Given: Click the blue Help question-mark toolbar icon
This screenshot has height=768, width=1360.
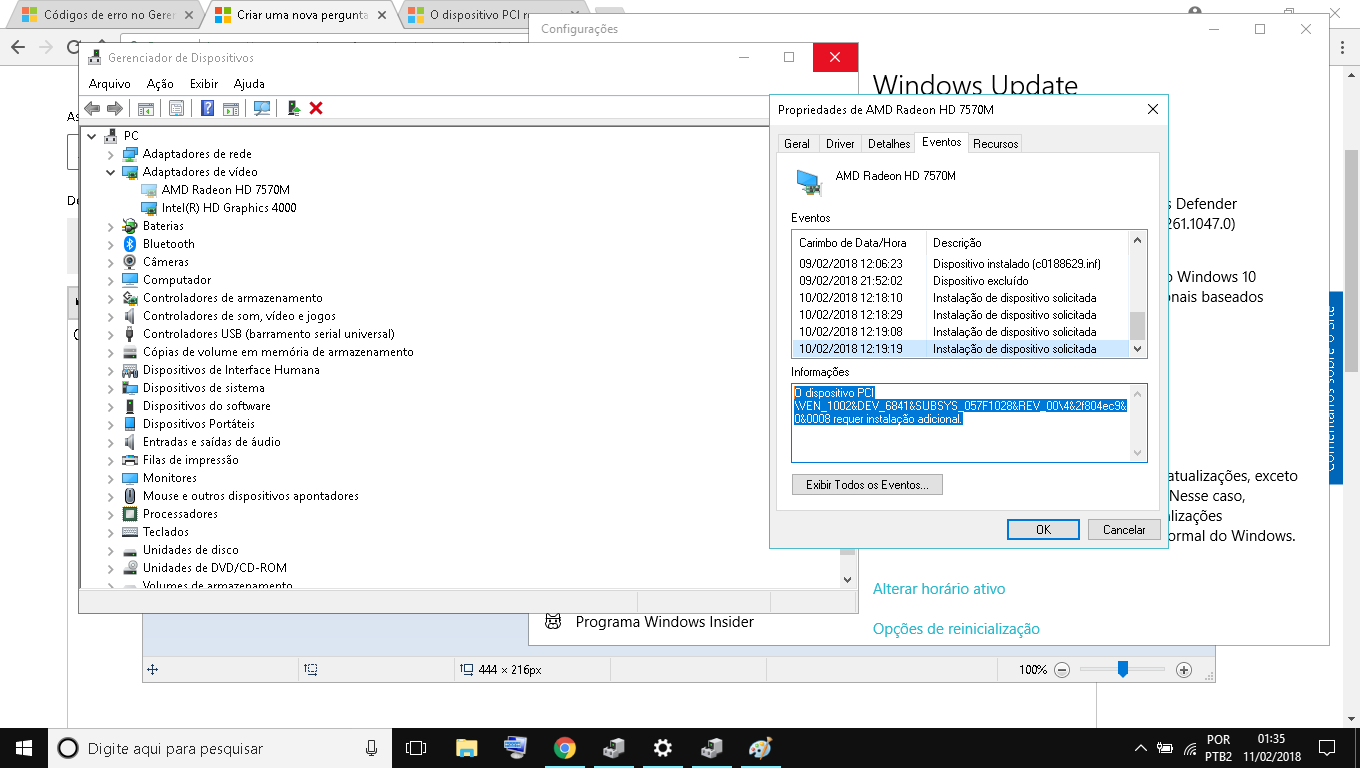Looking at the screenshot, I should pyautogui.click(x=207, y=108).
